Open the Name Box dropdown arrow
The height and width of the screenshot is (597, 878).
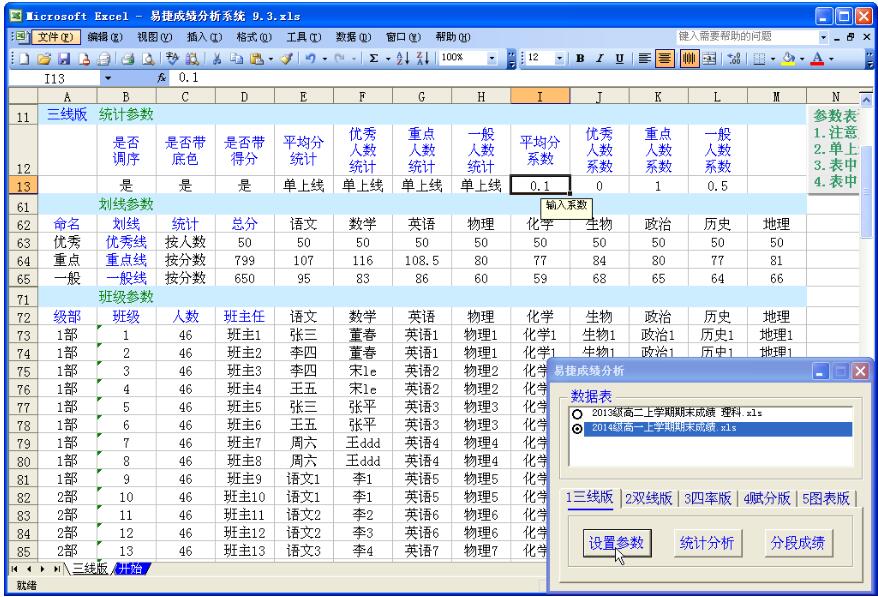pos(108,78)
